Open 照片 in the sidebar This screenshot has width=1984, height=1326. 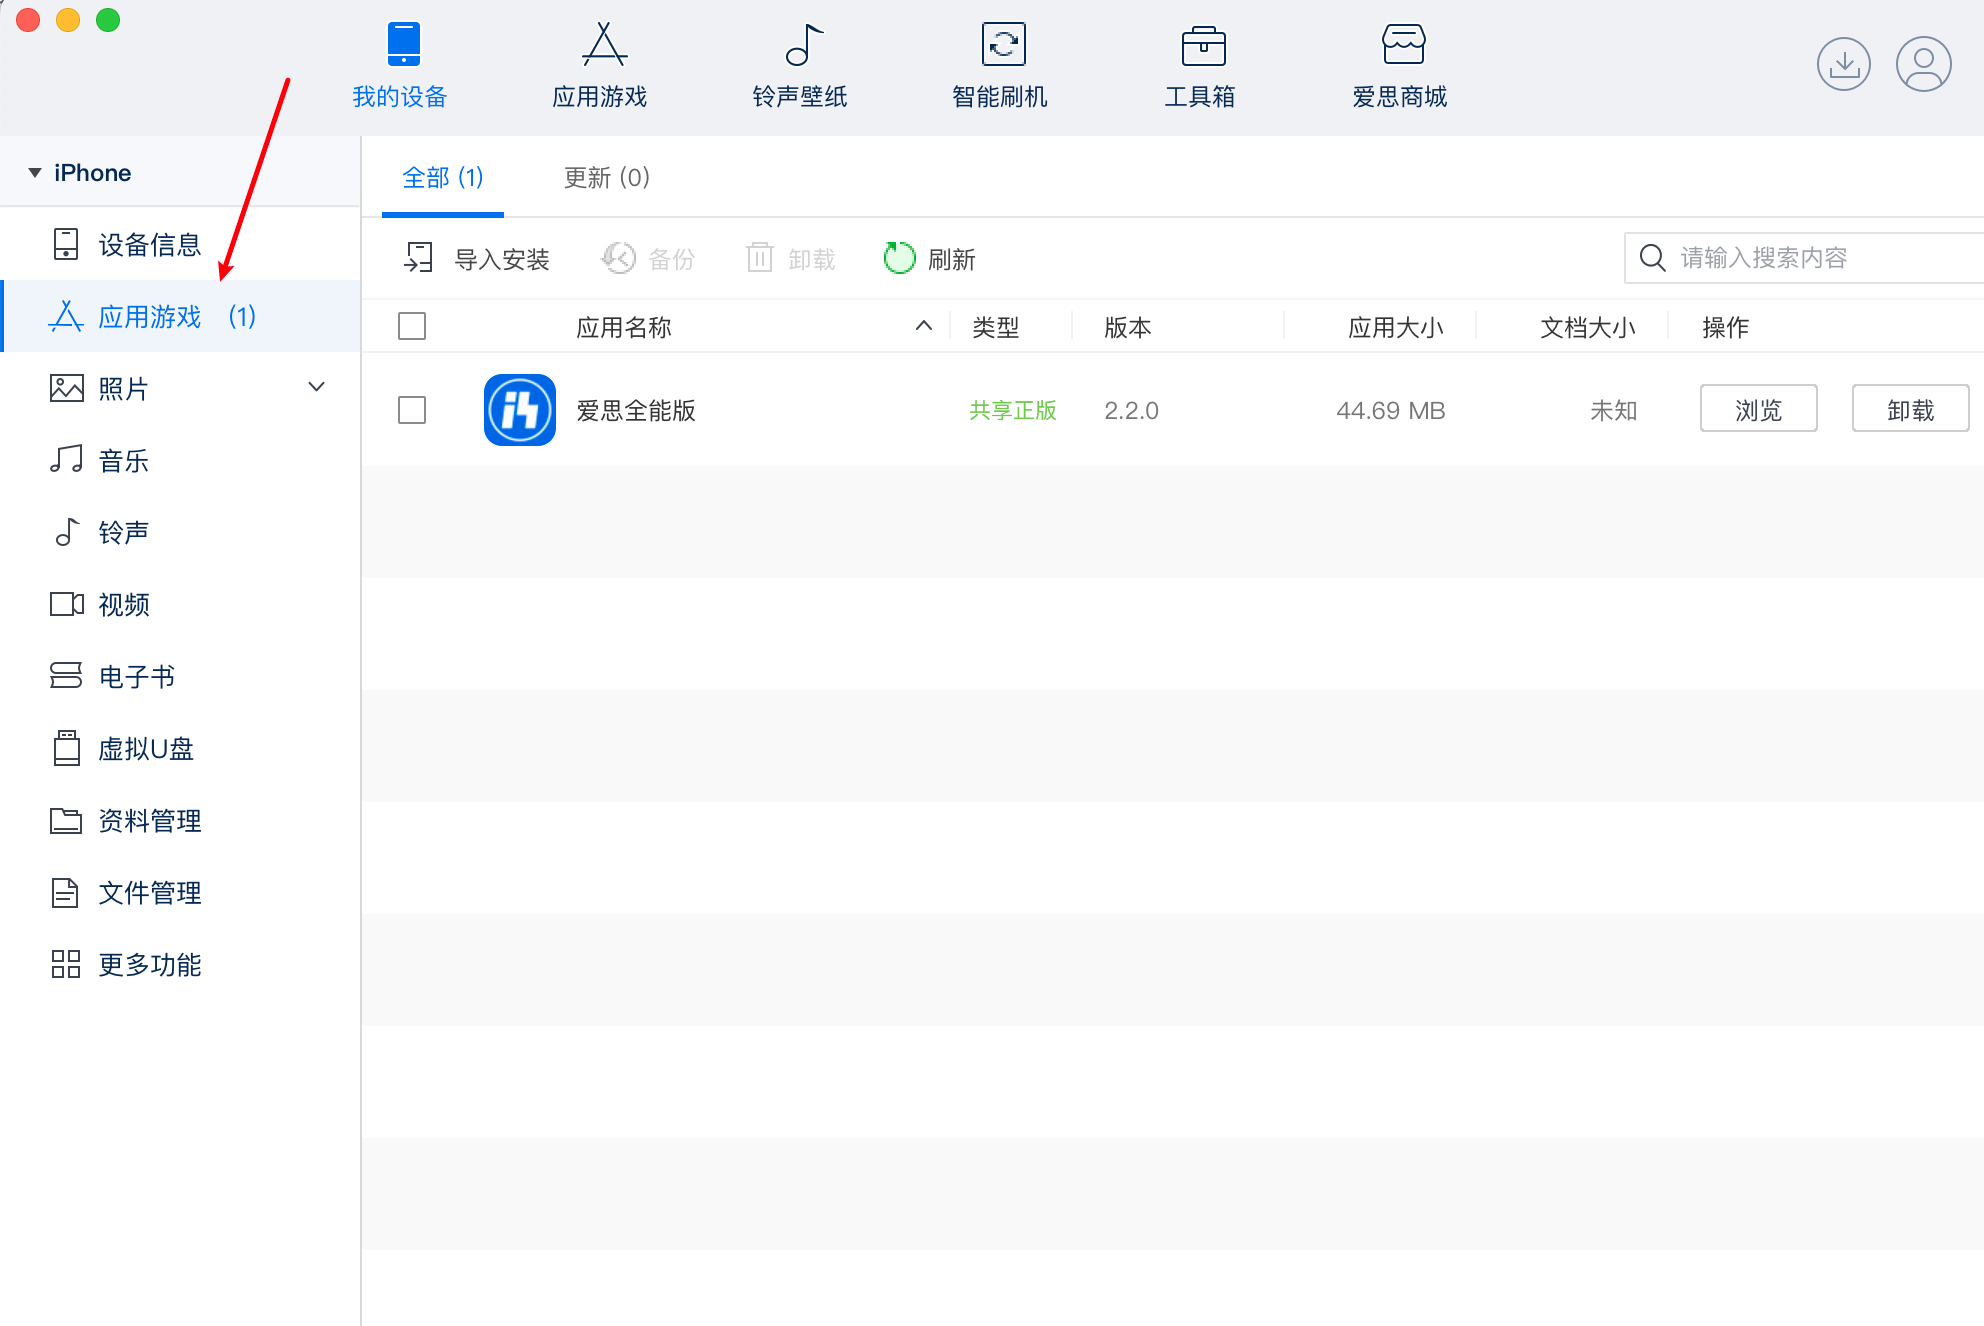(x=181, y=388)
